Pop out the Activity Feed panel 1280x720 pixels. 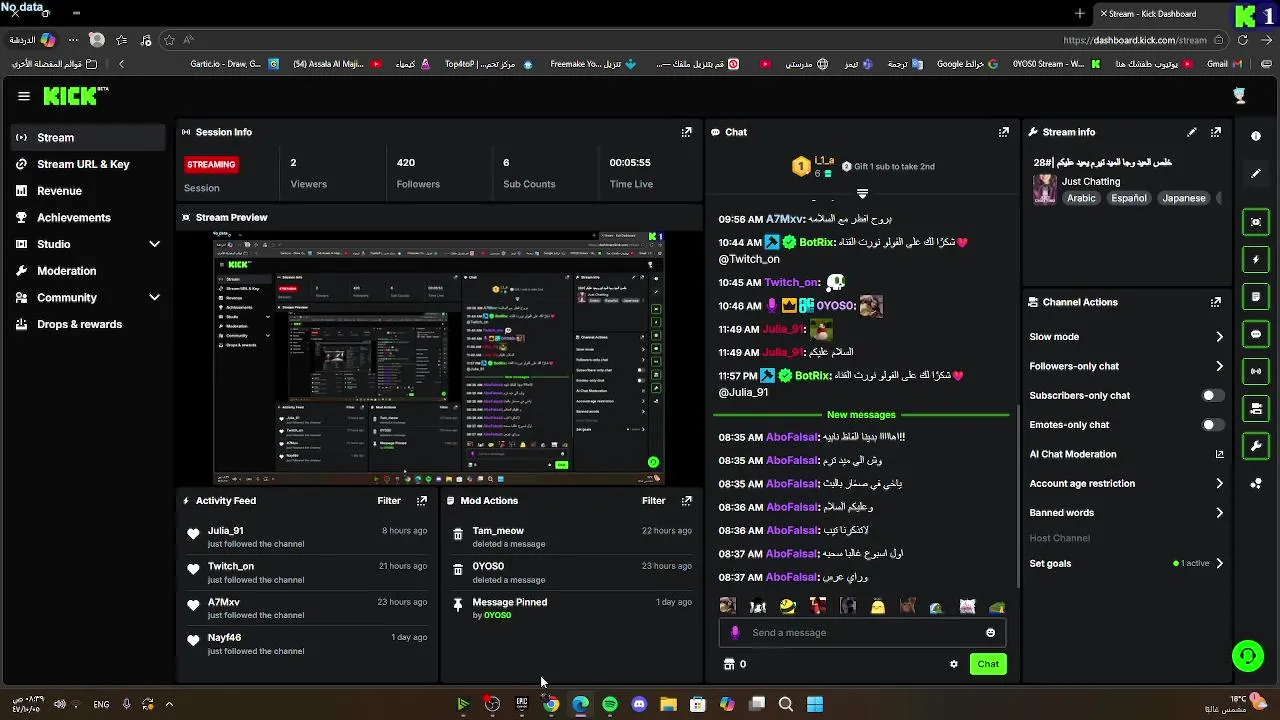421,501
